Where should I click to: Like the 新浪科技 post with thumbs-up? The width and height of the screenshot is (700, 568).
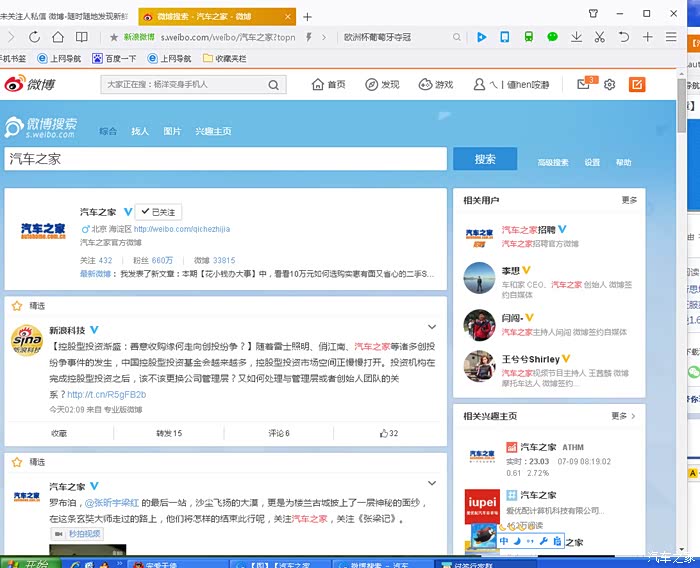[x=388, y=433]
